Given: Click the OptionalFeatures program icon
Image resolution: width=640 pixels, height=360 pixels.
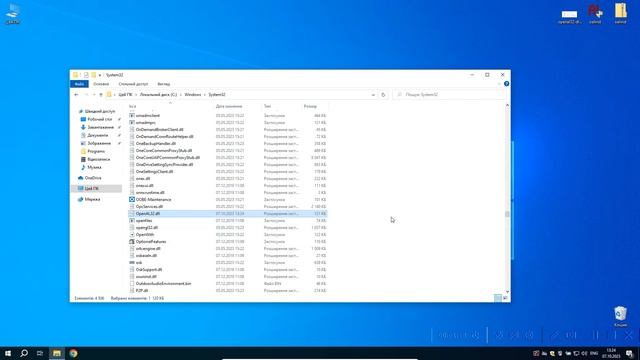Looking at the screenshot, I should coord(132,242).
